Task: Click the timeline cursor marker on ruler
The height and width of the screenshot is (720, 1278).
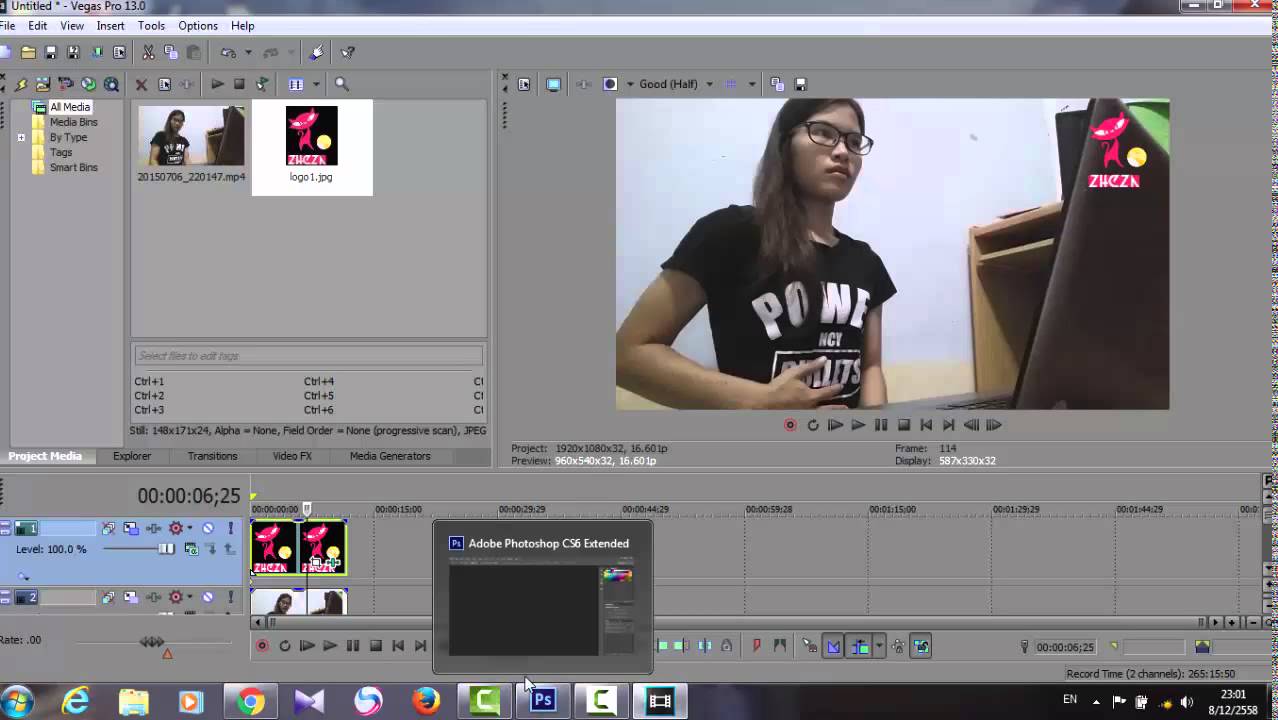Action: coord(307,508)
